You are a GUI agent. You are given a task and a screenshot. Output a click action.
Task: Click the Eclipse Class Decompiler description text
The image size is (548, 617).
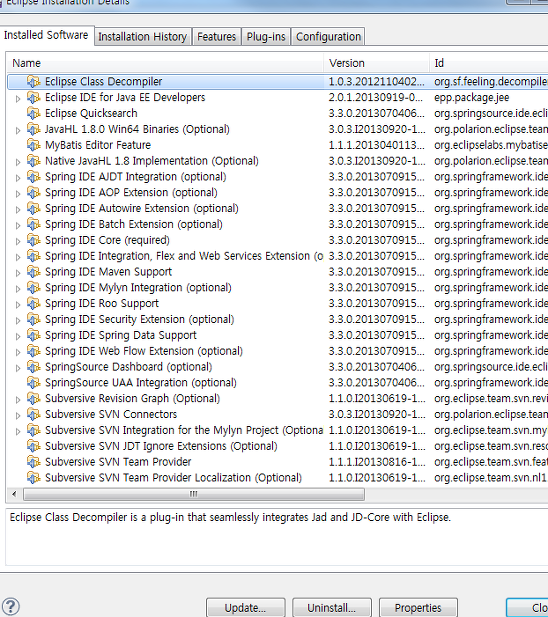click(x=230, y=517)
